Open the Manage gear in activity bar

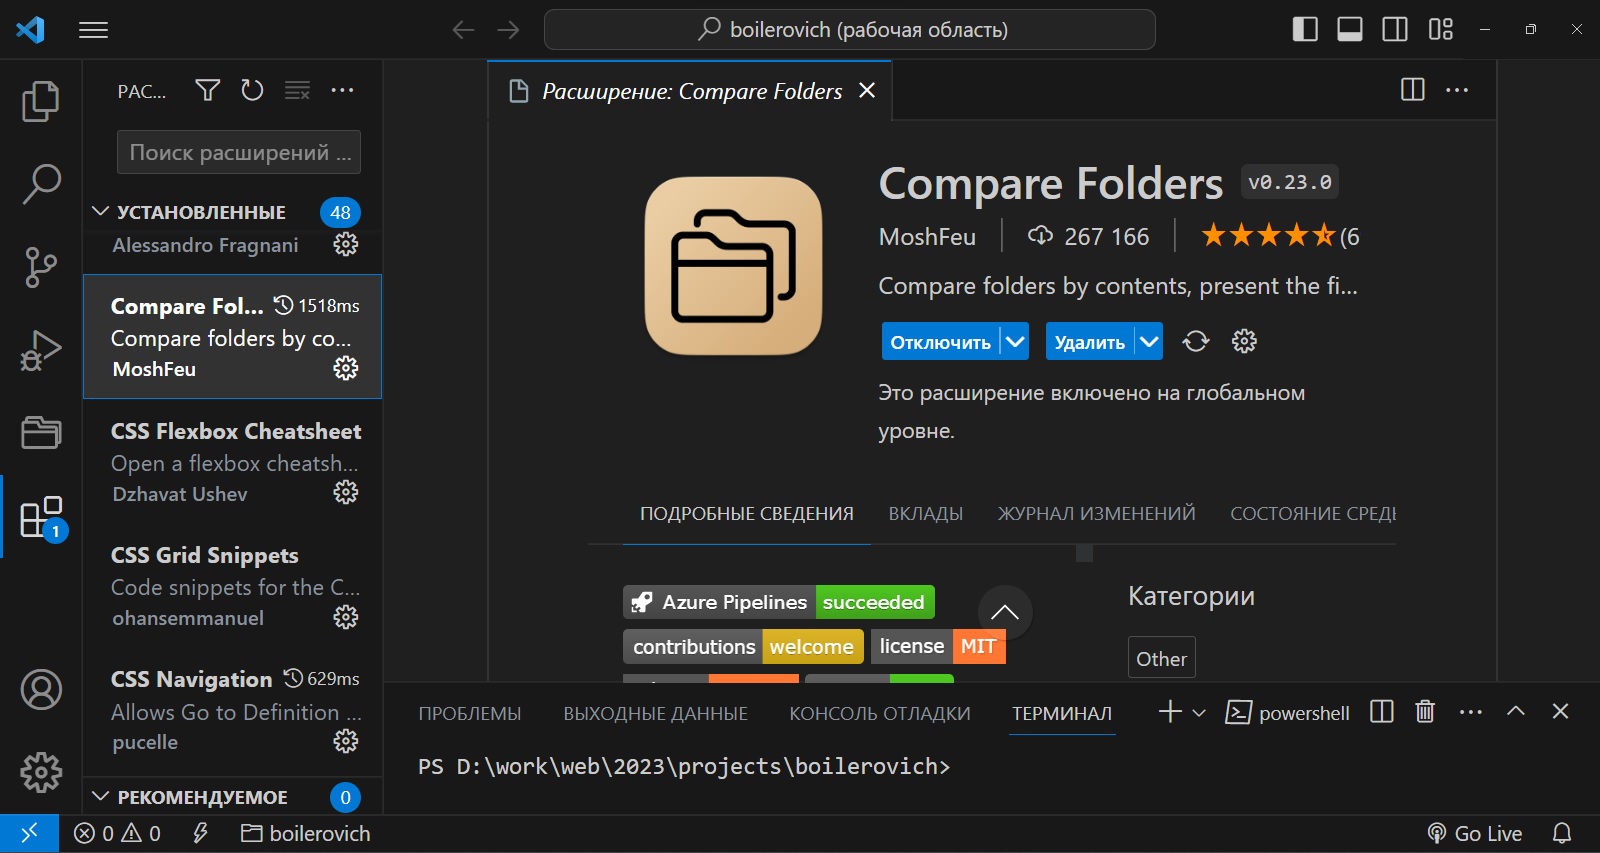[41, 772]
